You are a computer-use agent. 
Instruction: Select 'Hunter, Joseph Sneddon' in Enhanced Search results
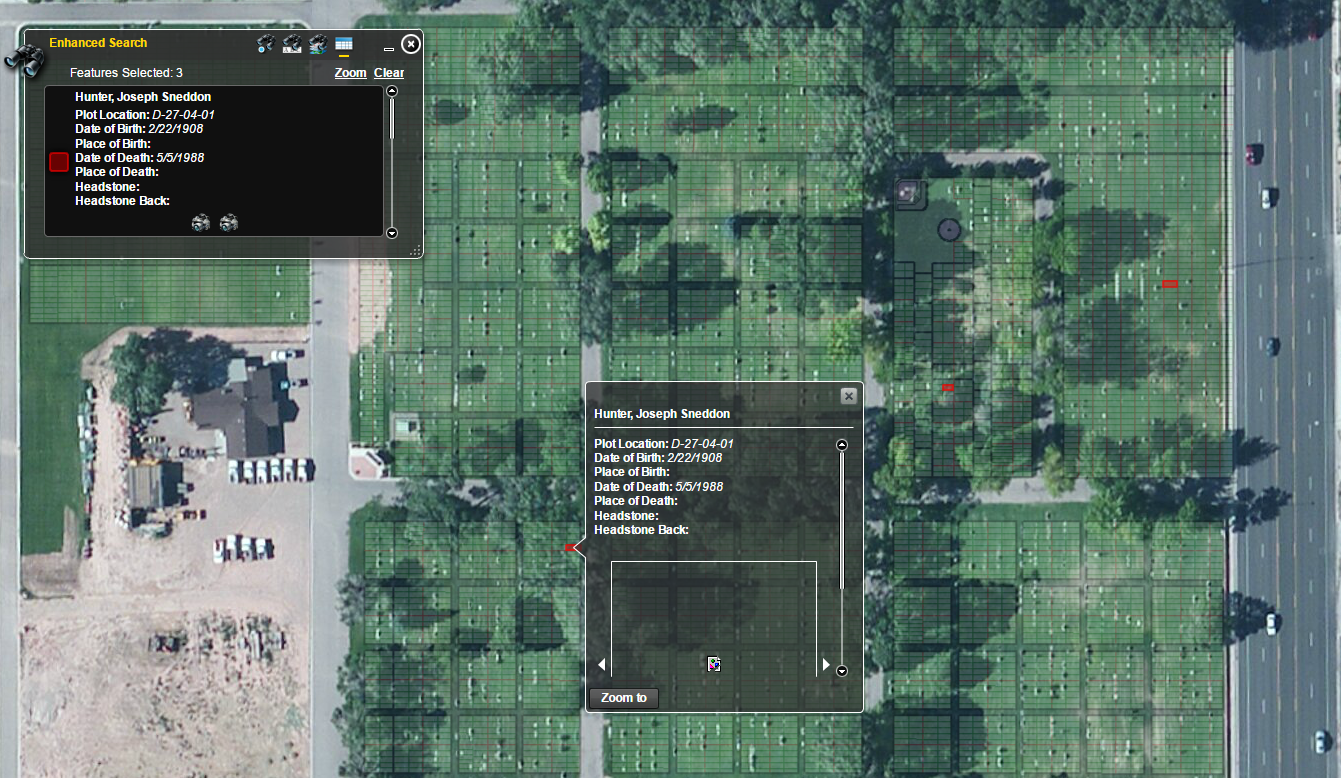click(x=143, y=97)
